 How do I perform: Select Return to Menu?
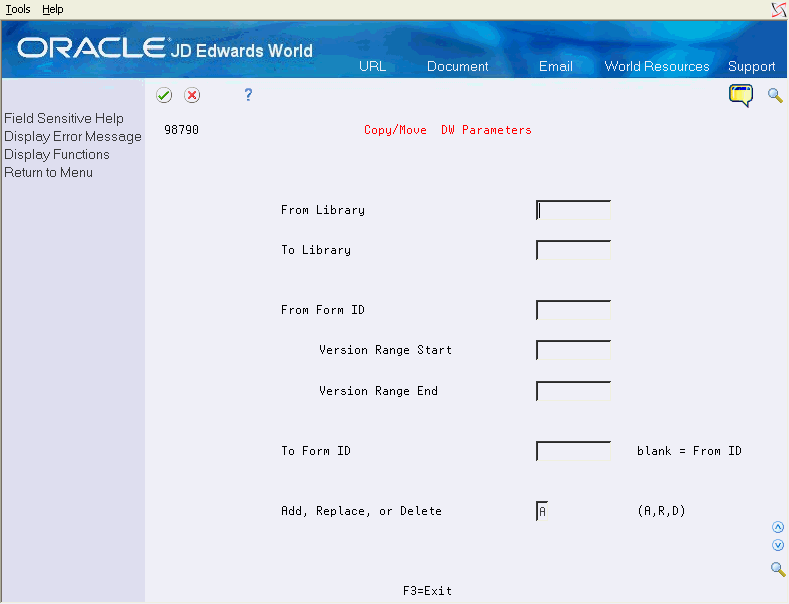tap(48, 173)
